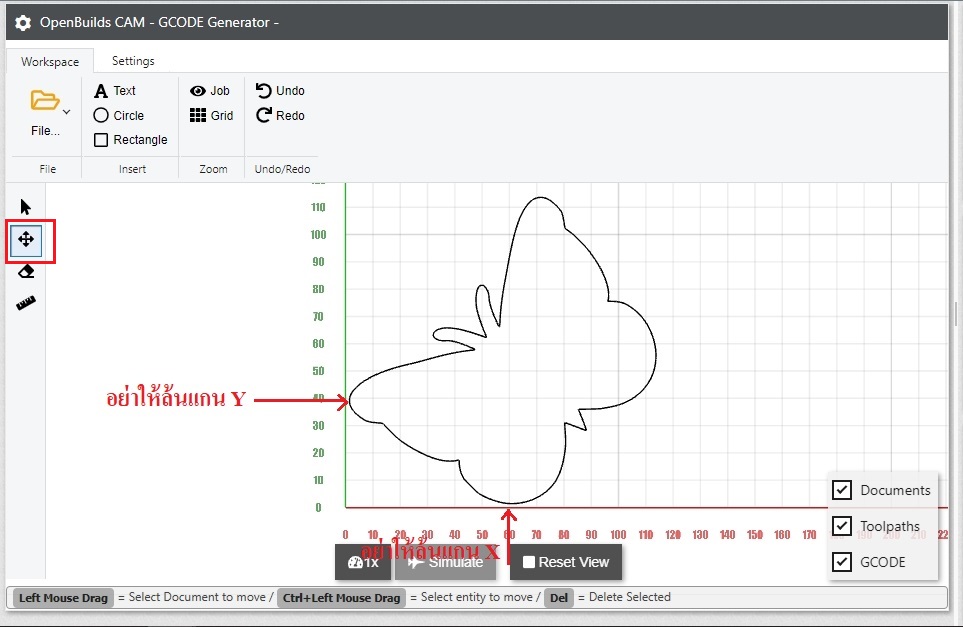Insert Text into the workspace
The image size is (963, 627).
pos(115,91)
